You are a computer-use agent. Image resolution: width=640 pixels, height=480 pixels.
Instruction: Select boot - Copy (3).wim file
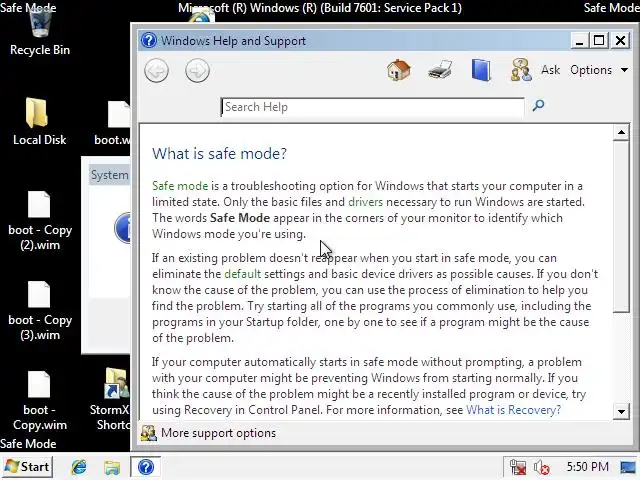coord(40,311)
